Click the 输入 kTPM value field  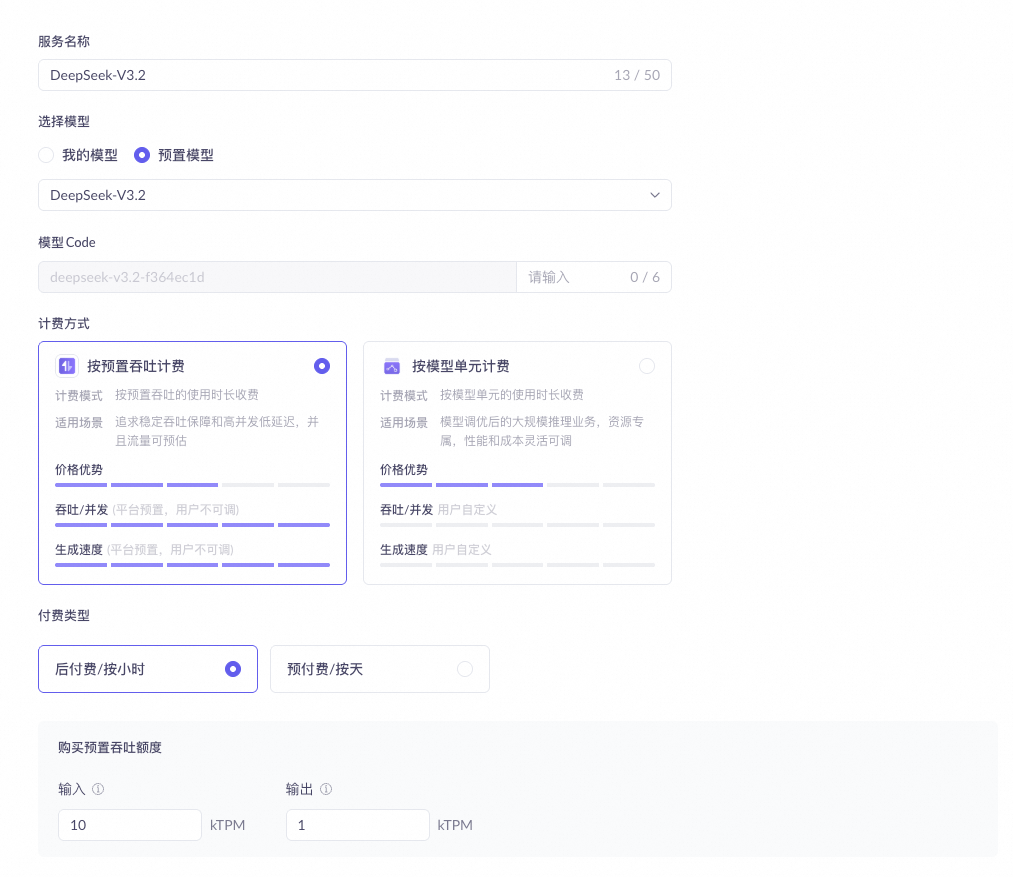click(130, 825)
